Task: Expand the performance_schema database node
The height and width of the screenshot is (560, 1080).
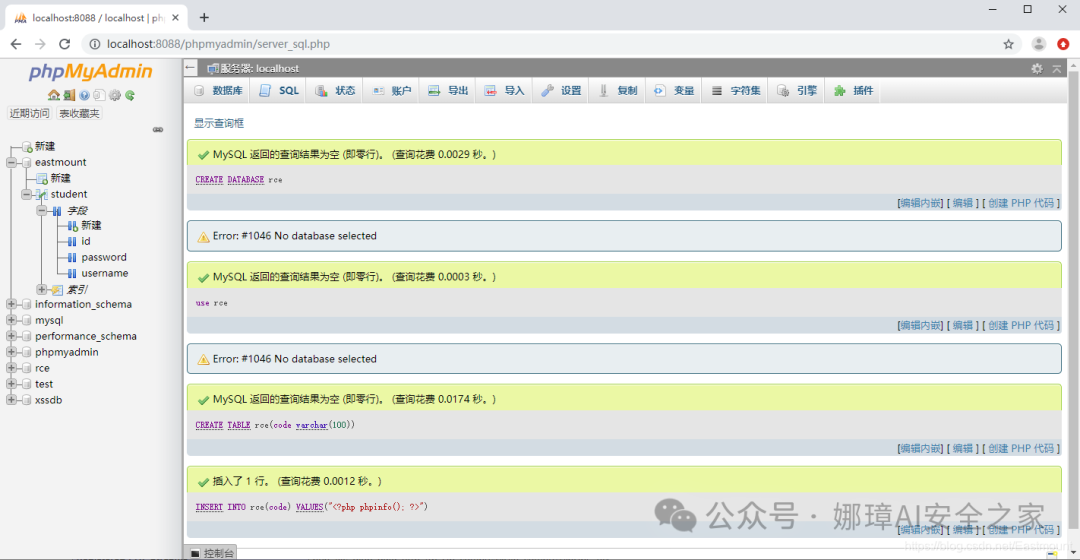Action: (x=11, y=336)
